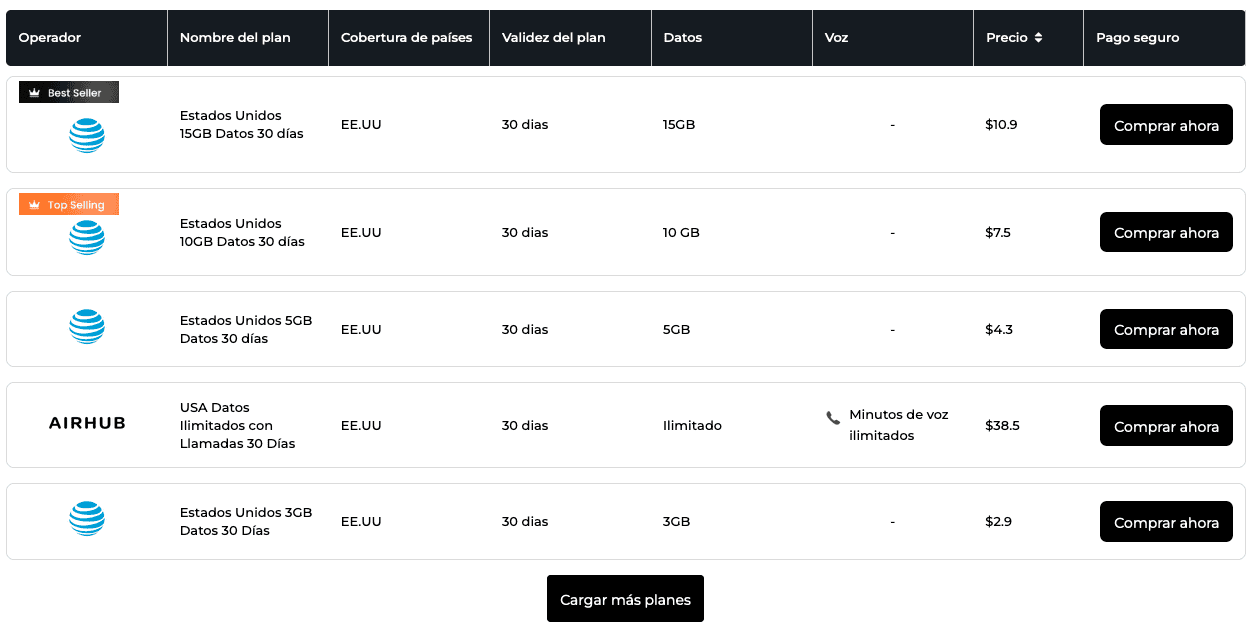Click the phone icon beside voice minutes

click(x=833, y=418)
